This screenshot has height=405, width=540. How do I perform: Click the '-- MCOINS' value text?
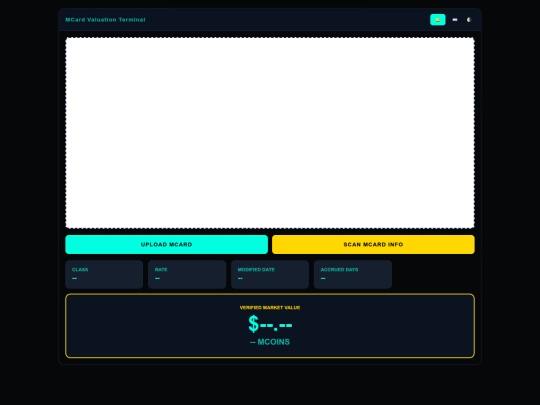(270, 342)
